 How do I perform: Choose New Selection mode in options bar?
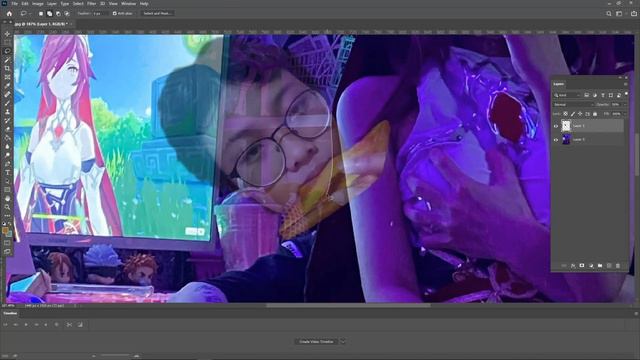(41, 13)
